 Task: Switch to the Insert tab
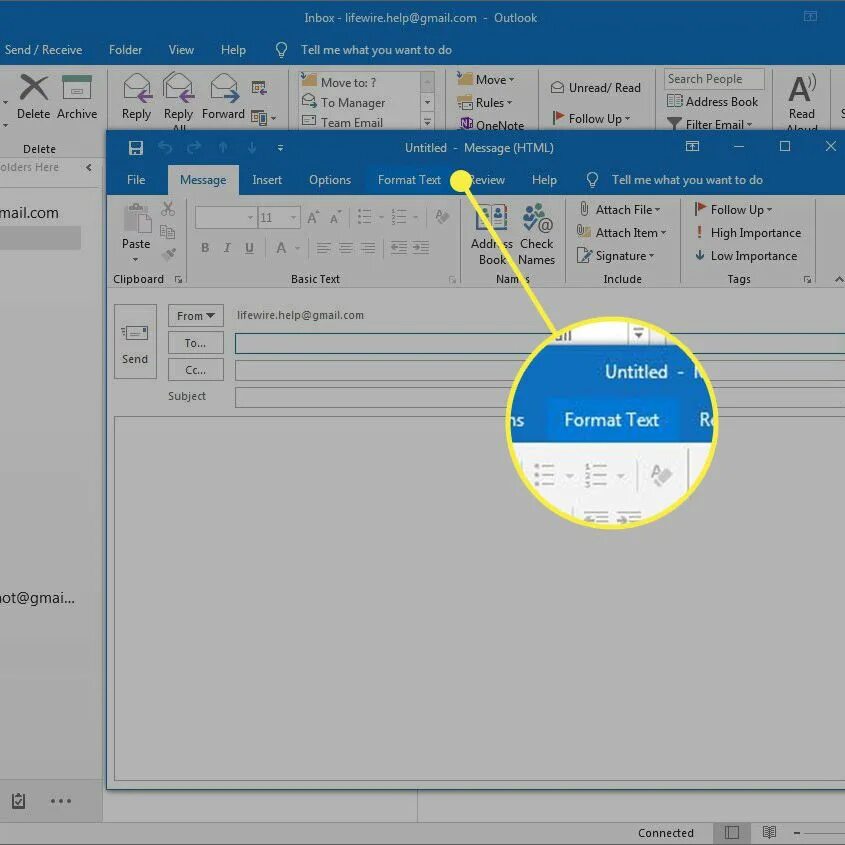click(267, 180)
